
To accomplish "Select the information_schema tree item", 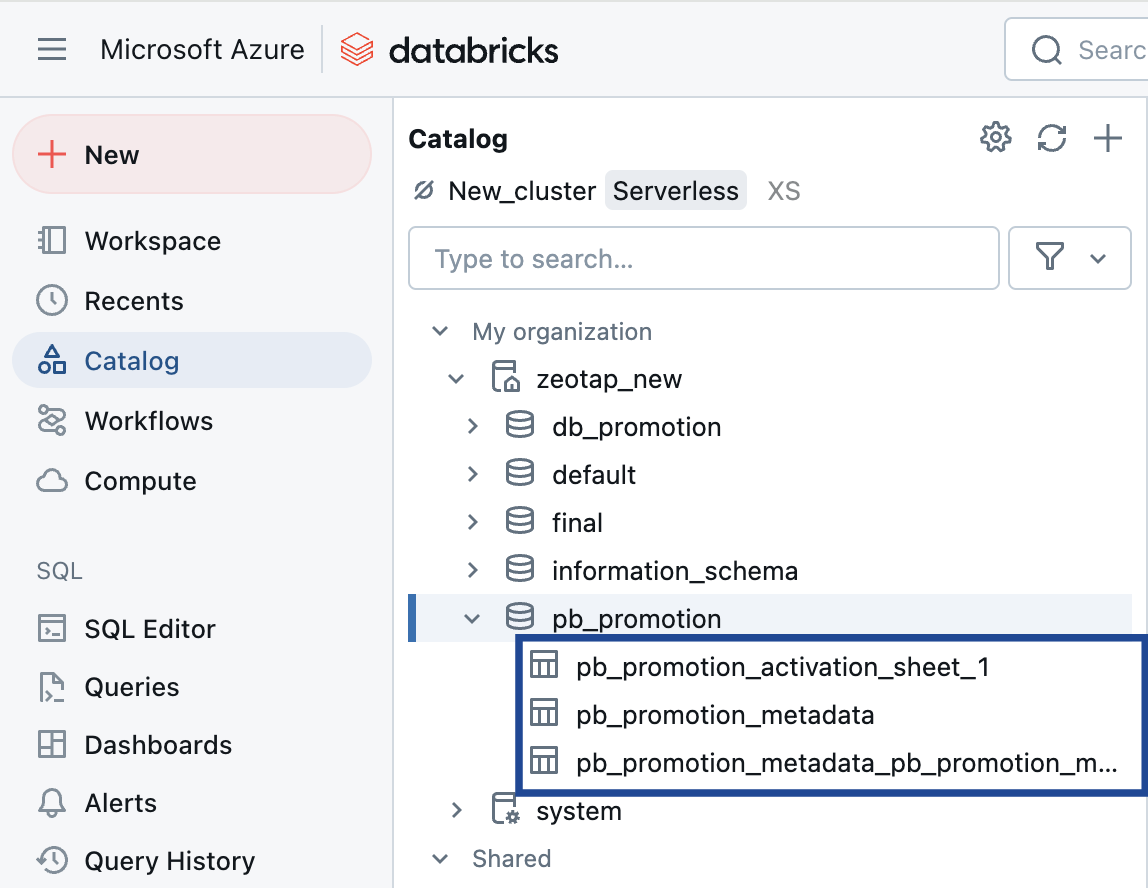I will [674, 571].
